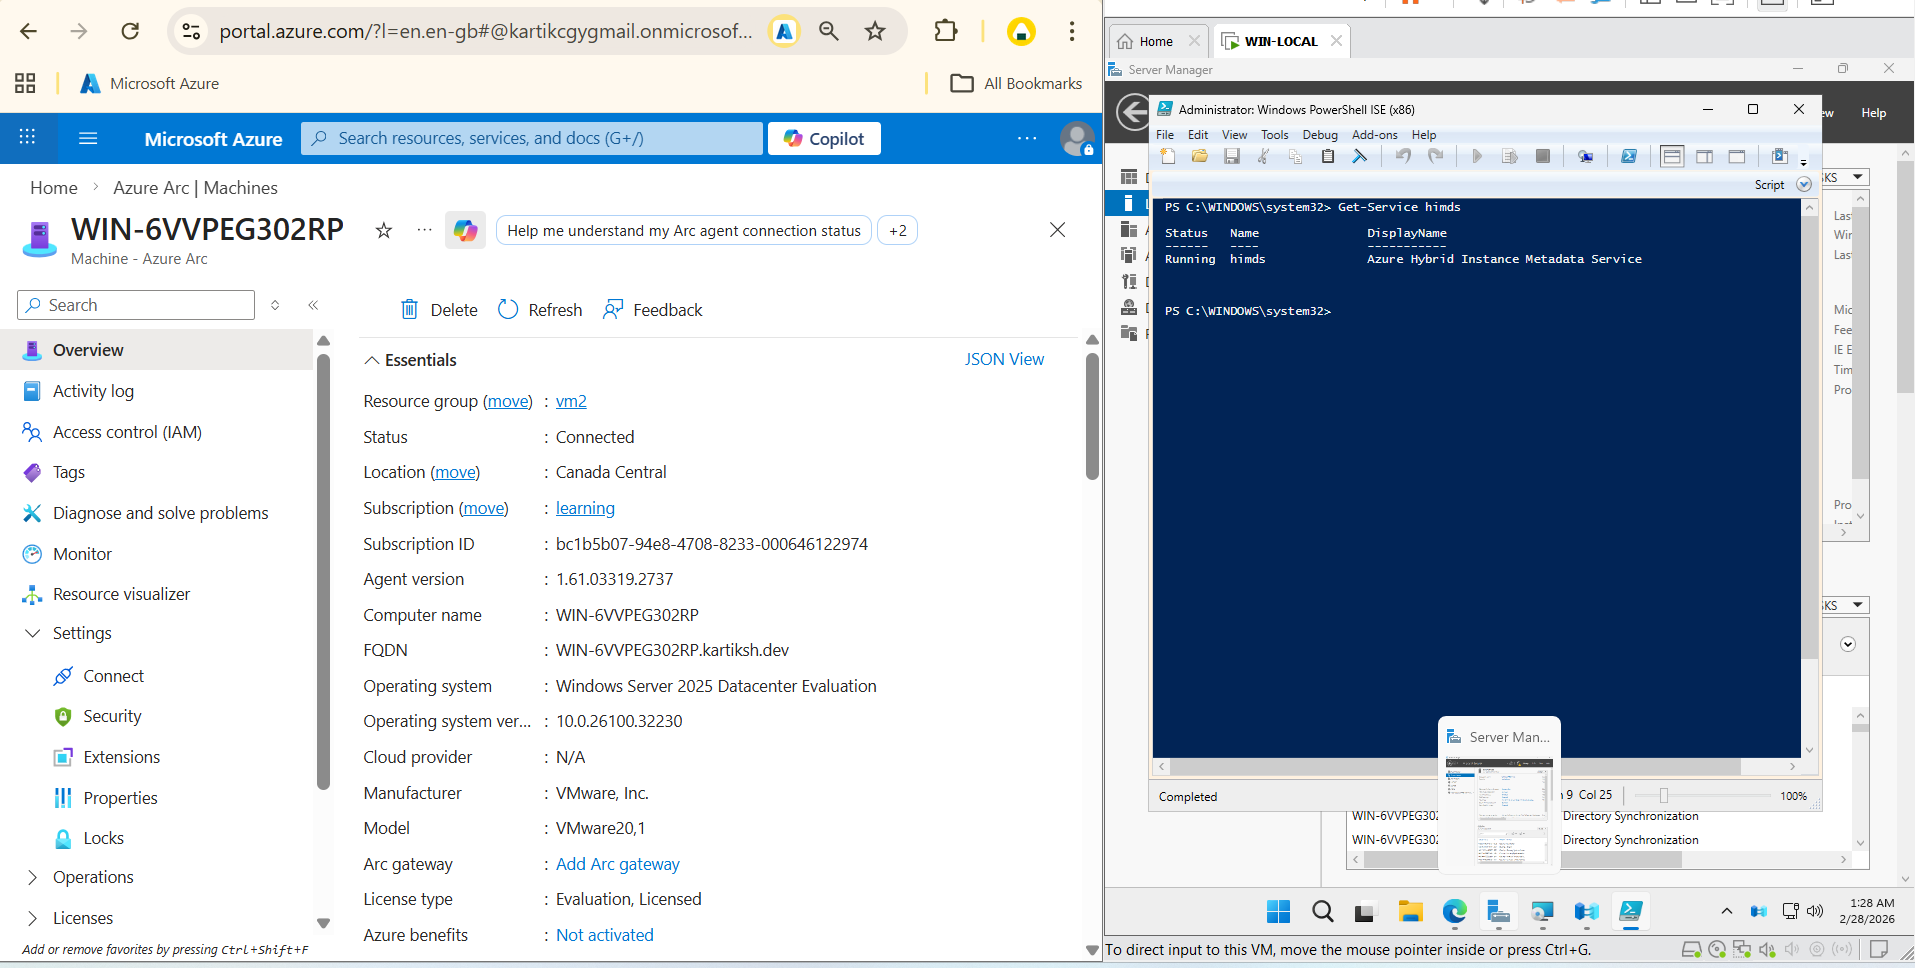1915x968 pixels.
Task: Open File menu in PowerShell ISE
Action: click(1165, 135)
